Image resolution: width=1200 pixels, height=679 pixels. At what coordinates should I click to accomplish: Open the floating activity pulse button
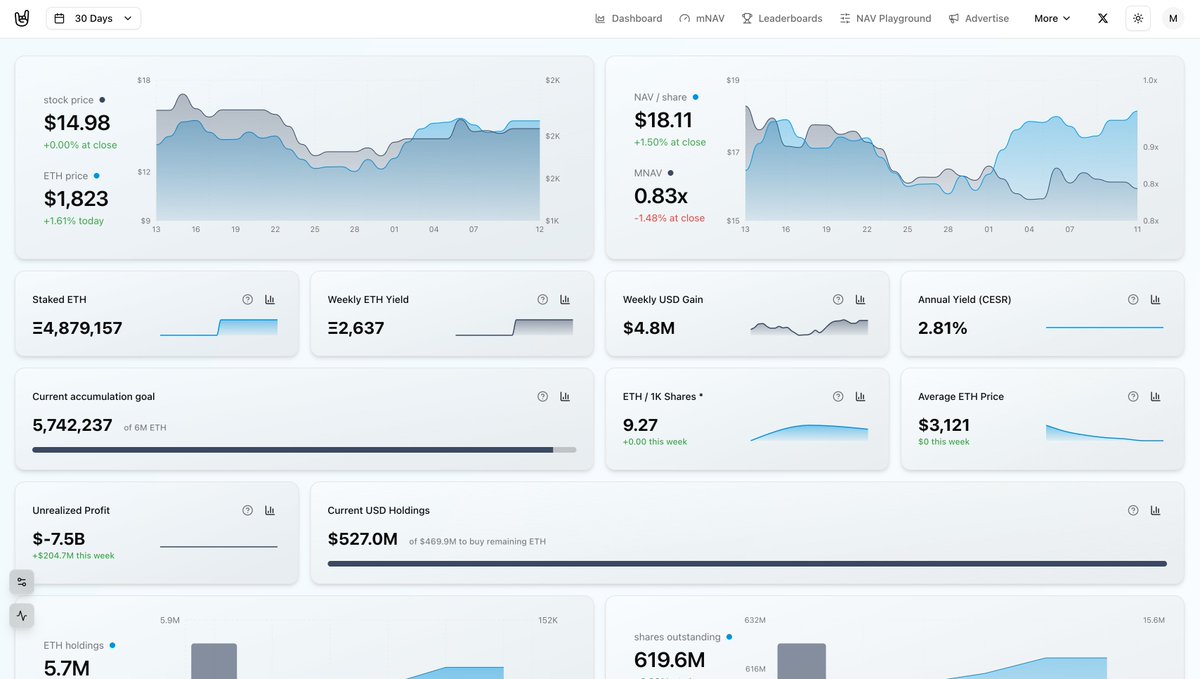22,615
